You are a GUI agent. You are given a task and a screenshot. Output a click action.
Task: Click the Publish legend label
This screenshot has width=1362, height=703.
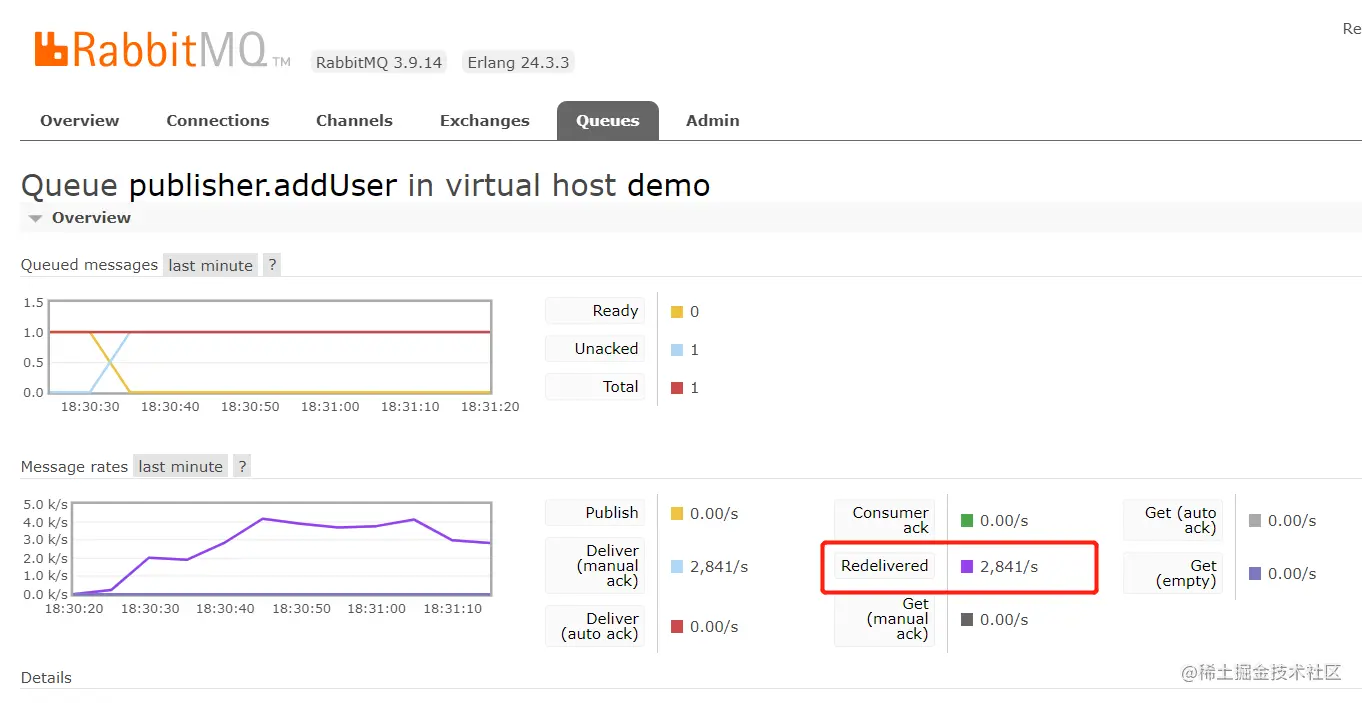point(595,513)
